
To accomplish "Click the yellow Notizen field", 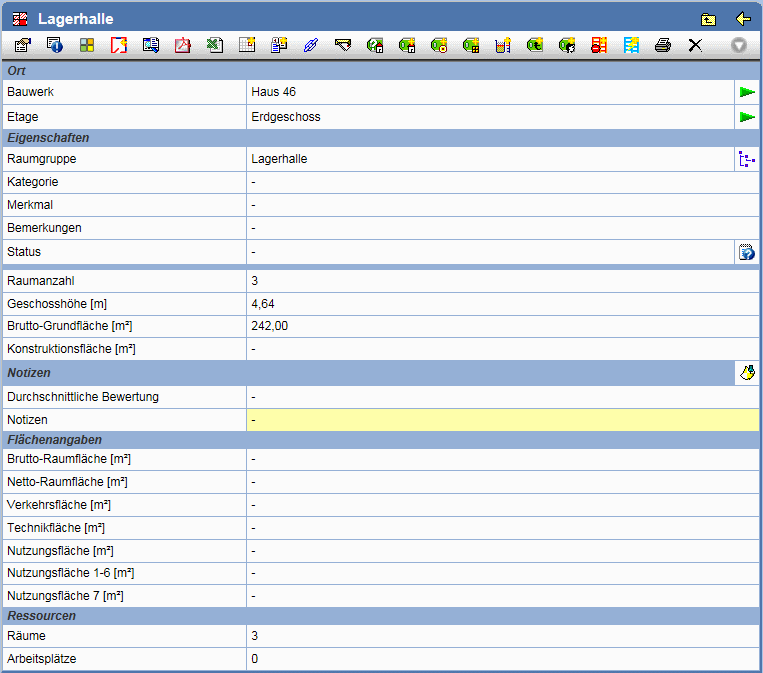I will (502, 420).
